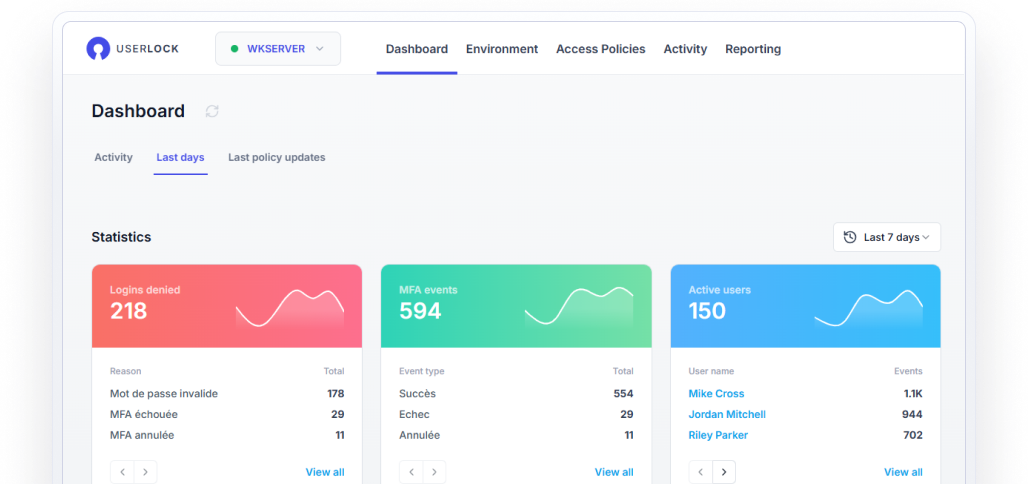Click View all in Logins denied card
Viewport: 1028px width, 484px height.
324,472
